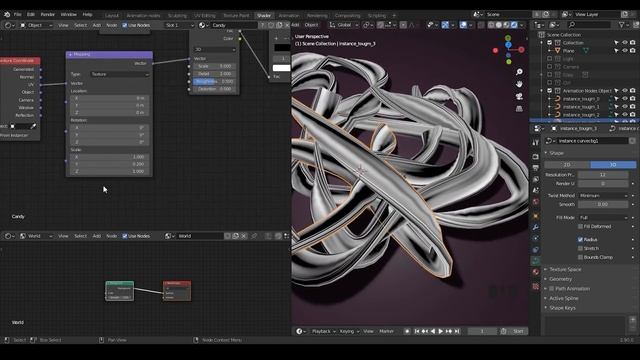Open the Texture properties tab icon
The image size is (640, 360).
point(536,287)
